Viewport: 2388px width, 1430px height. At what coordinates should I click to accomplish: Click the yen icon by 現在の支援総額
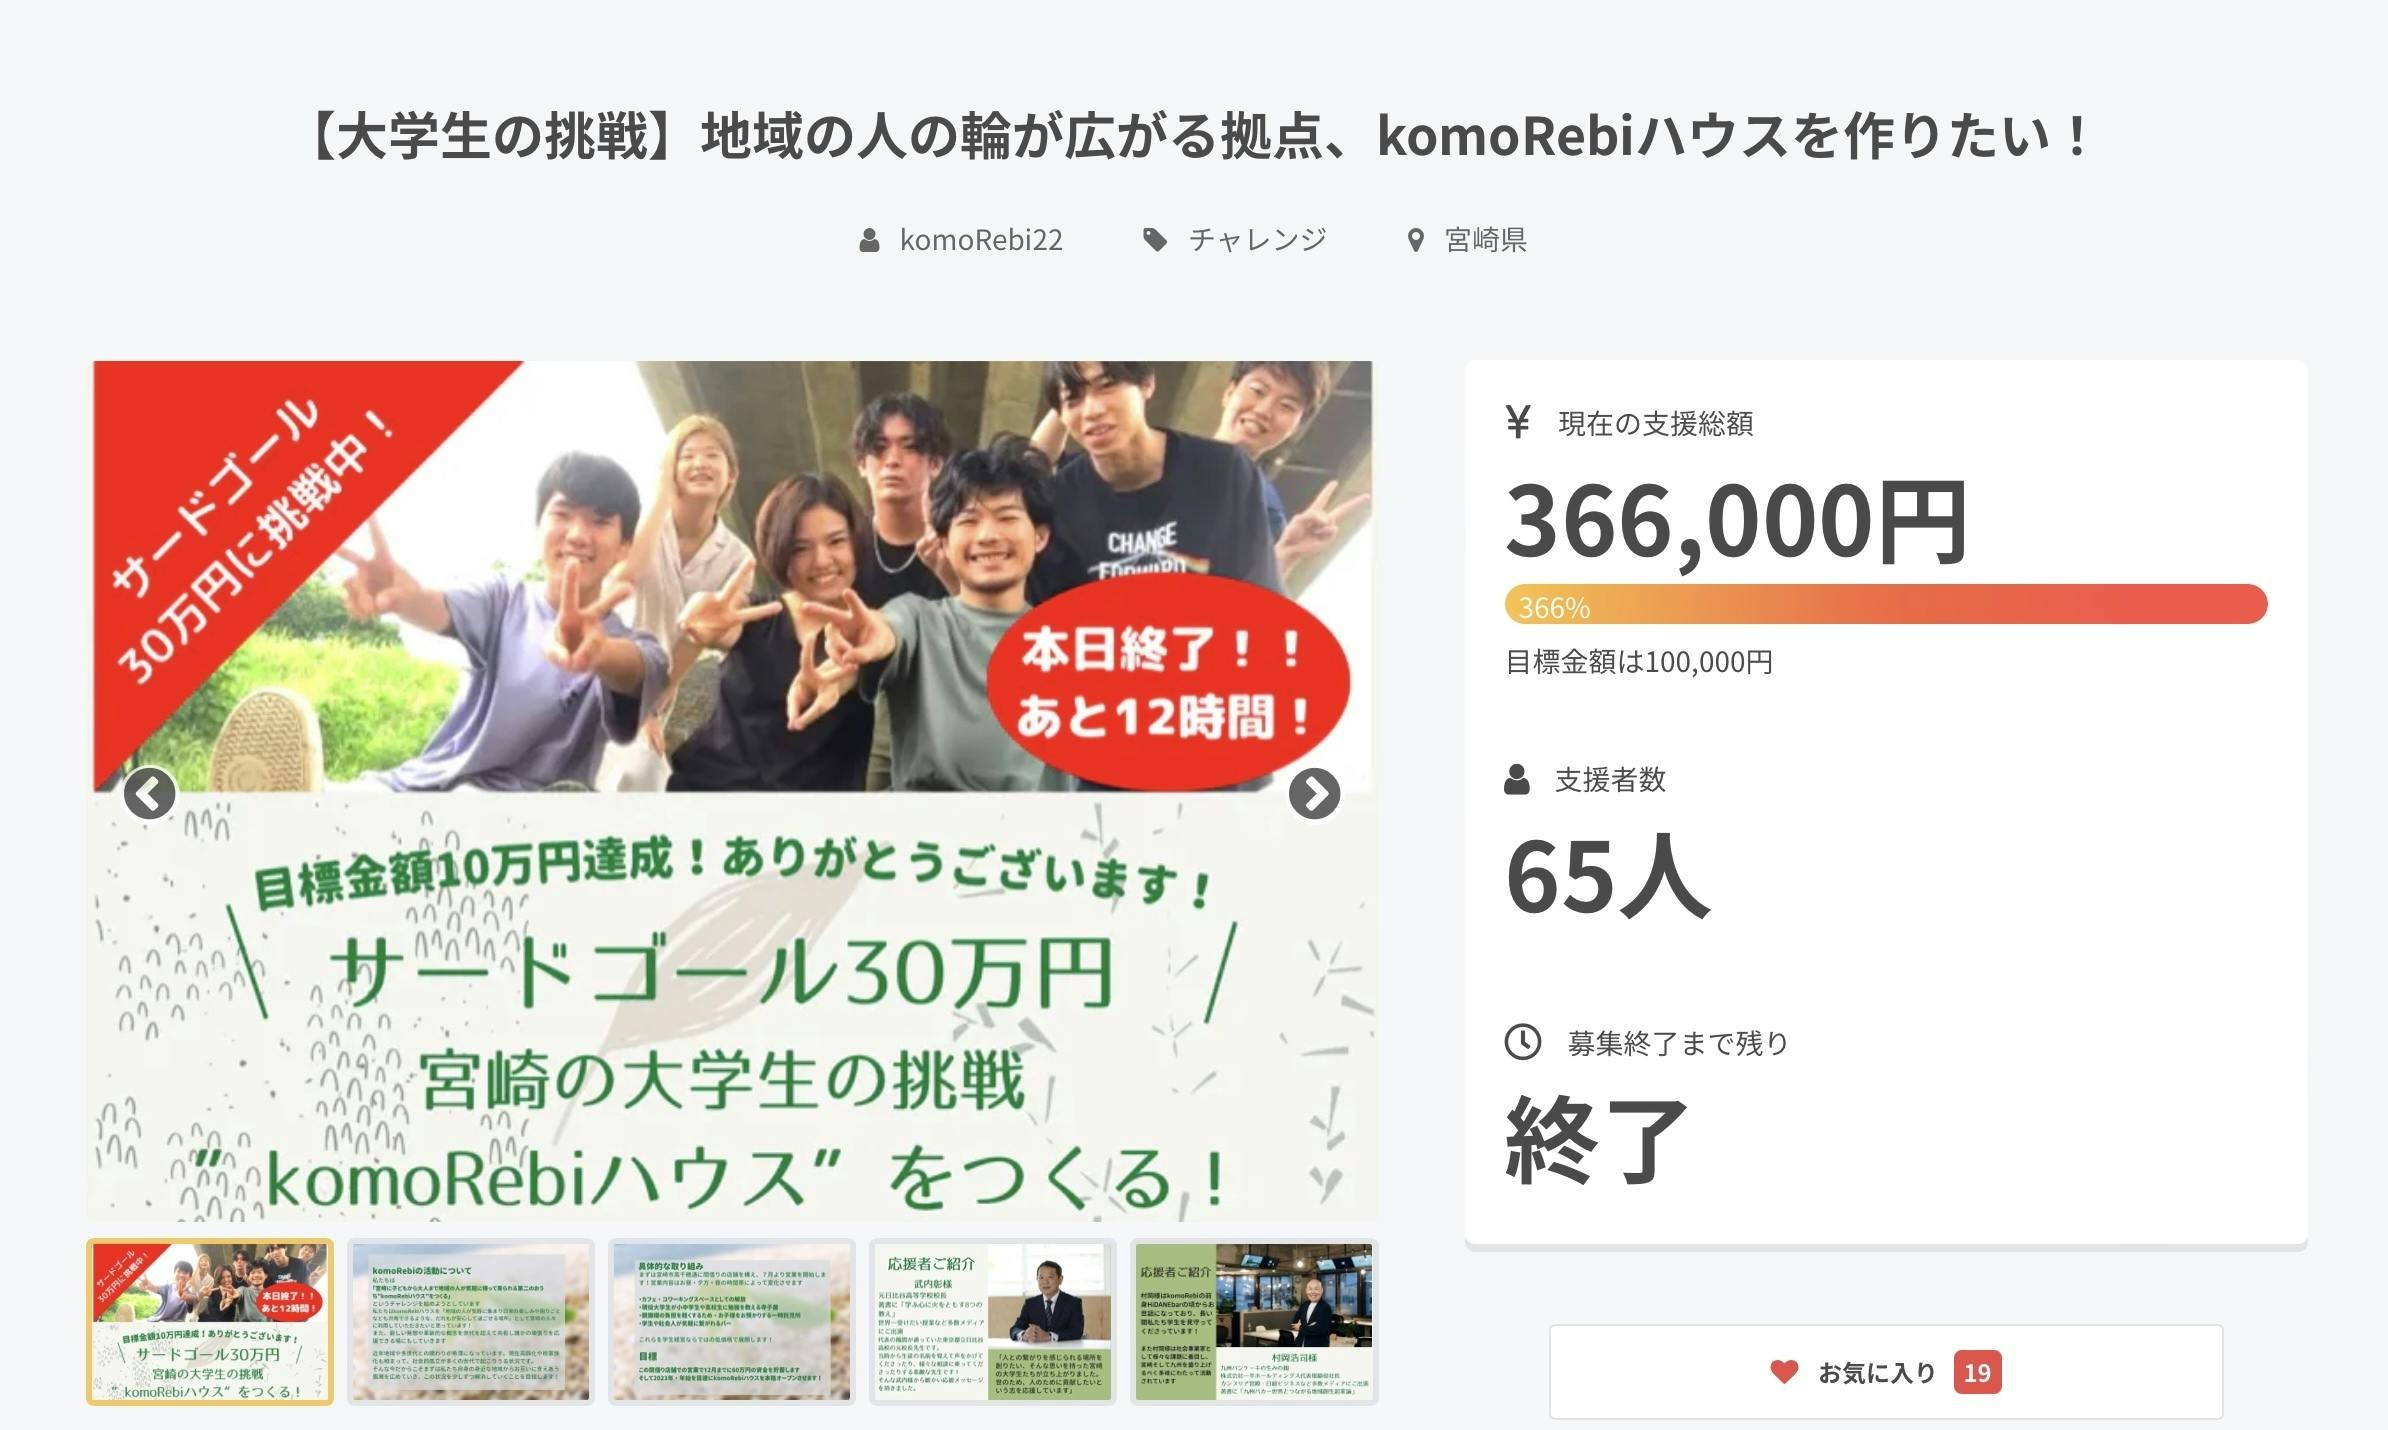click(1518, 422)
